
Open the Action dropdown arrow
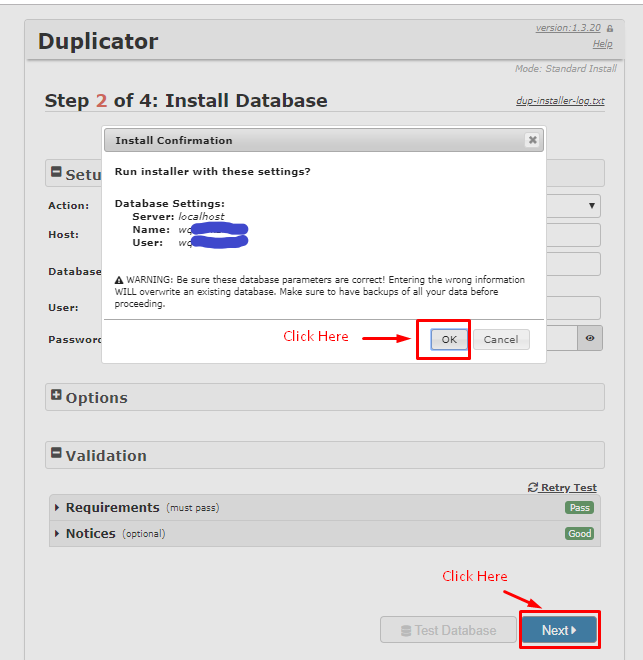(x=592, y=205)
